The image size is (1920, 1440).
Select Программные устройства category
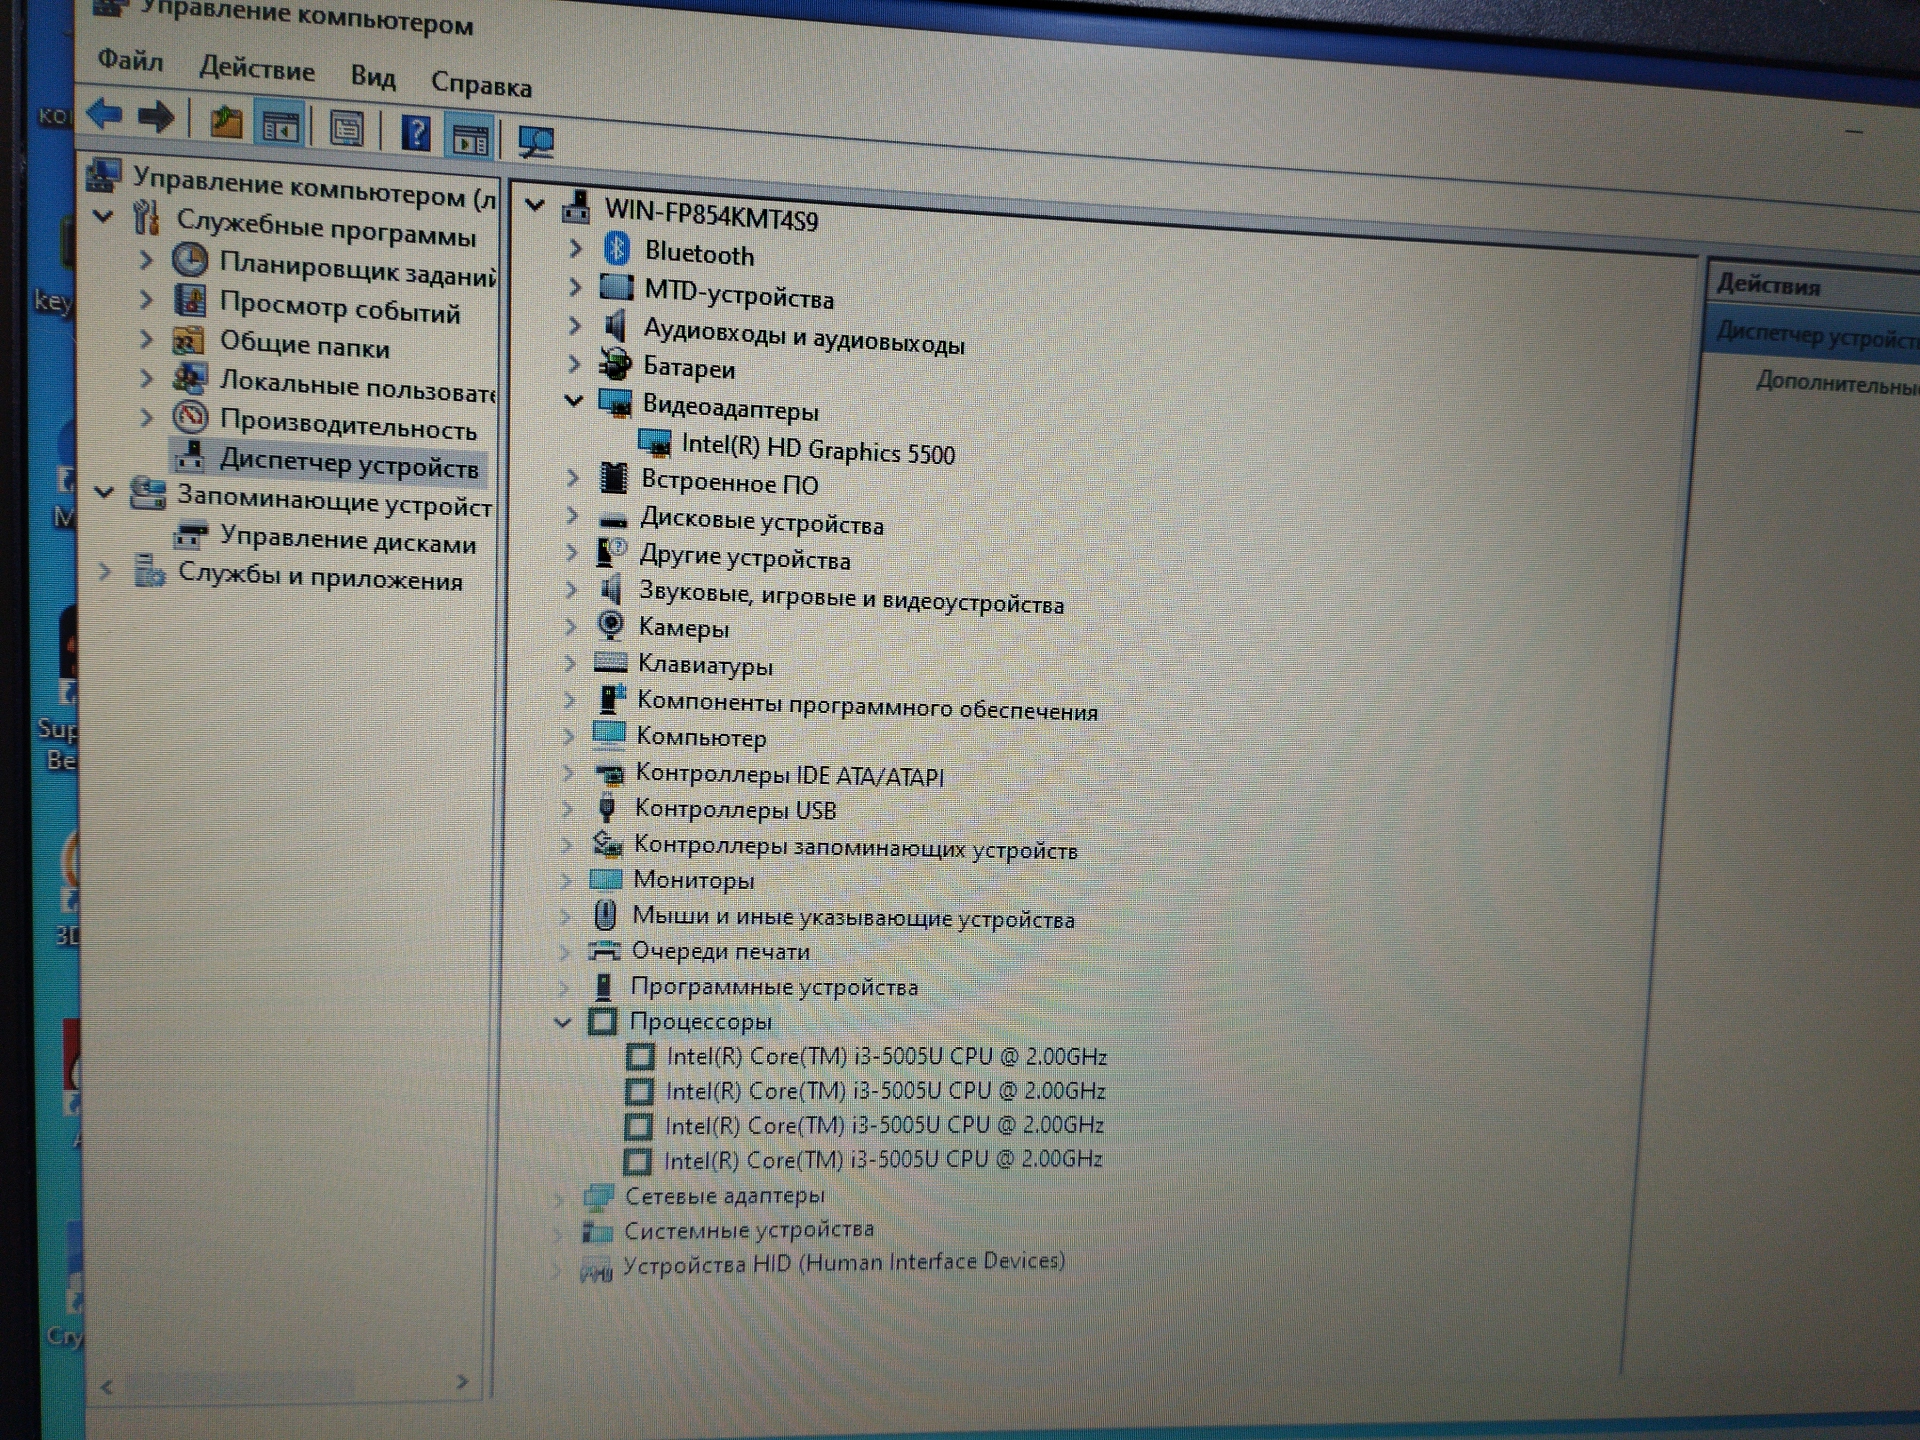[774, 987]
